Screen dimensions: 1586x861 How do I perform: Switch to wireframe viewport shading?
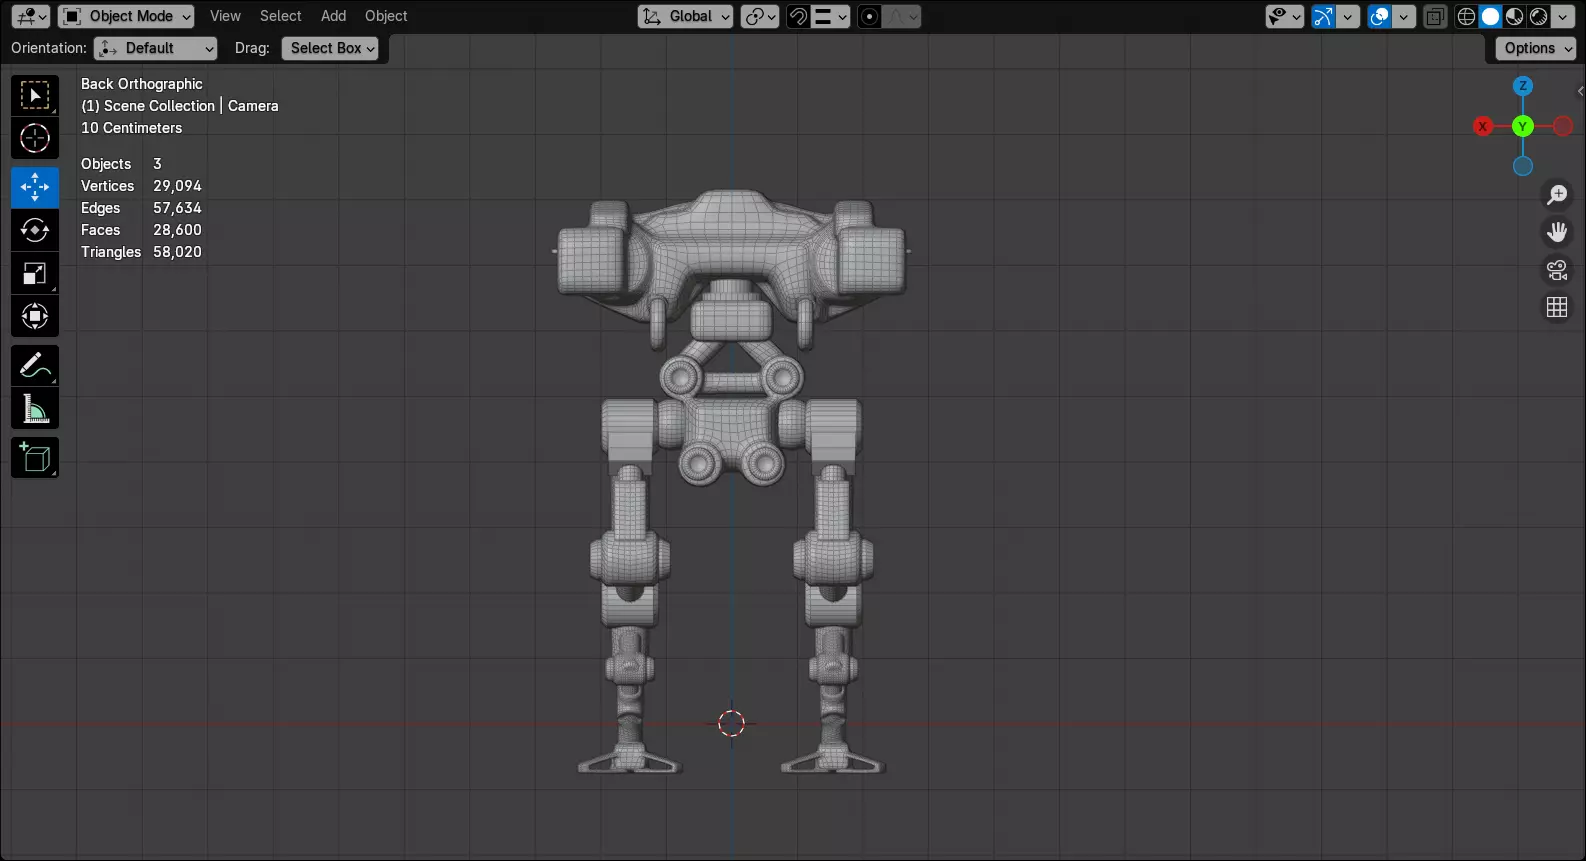coord(1466,16)
